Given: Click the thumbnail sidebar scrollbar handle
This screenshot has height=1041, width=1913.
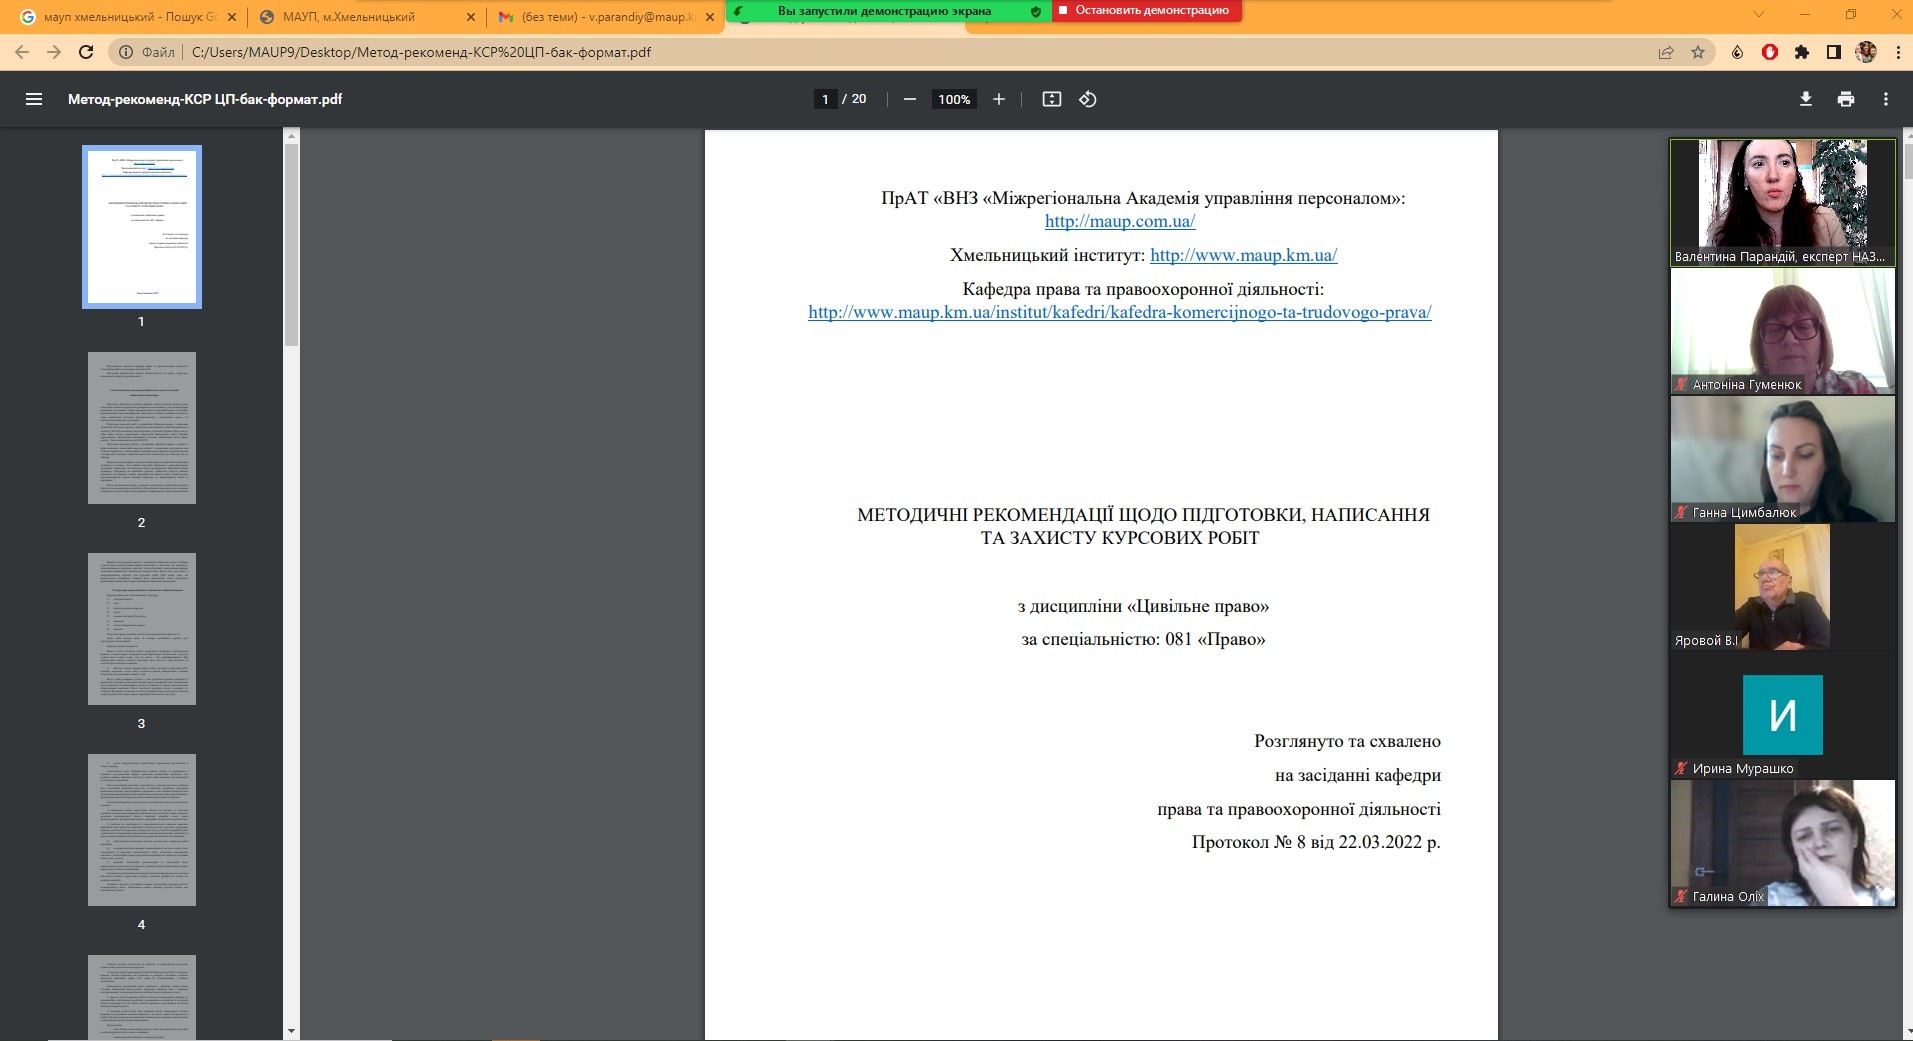Looking at the screenshot, I should pos(292,245).
